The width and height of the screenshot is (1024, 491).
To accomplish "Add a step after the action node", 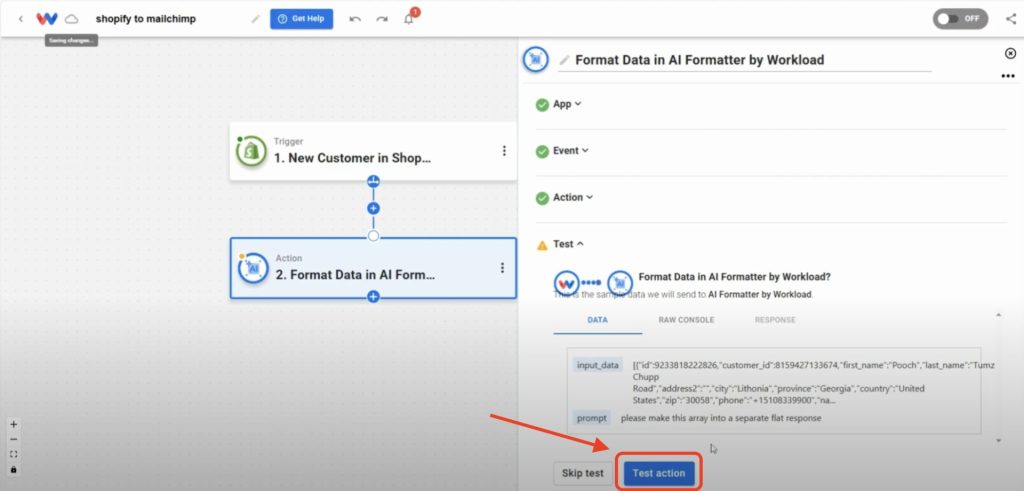I will click(x=374, y=297).
